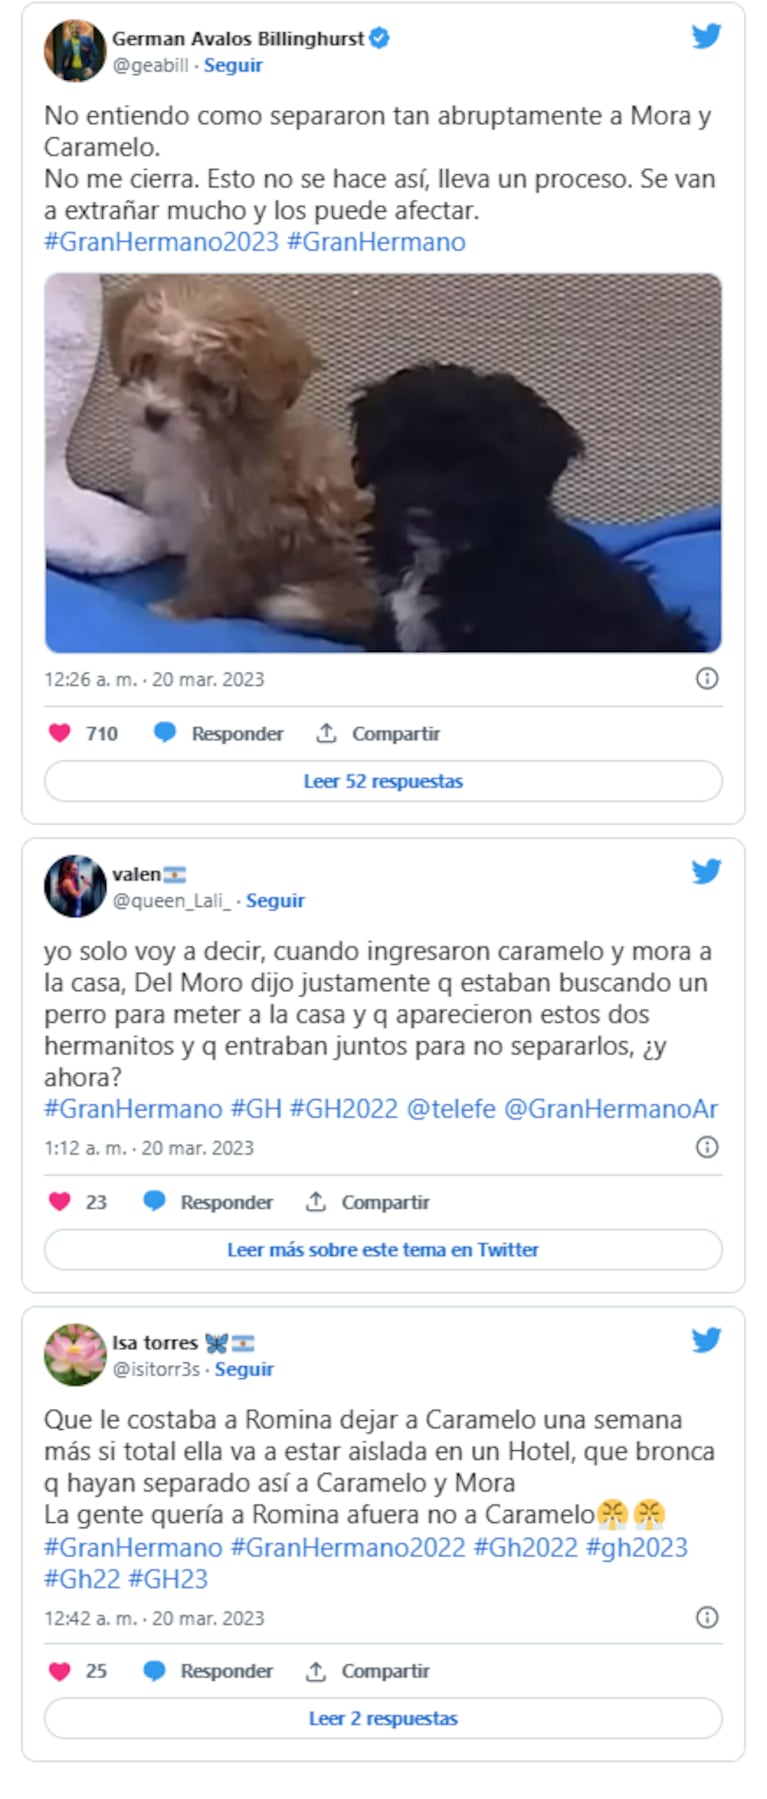Click Leer más sobre este tema en Twitter
767x1799 pixels.
383,1249
